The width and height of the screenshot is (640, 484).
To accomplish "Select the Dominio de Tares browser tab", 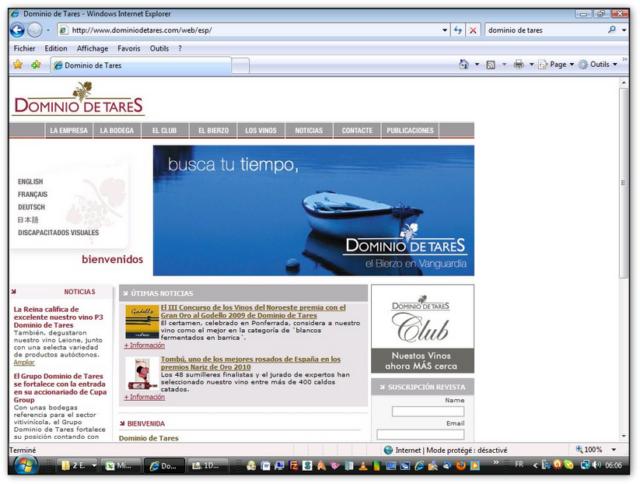I will [x=141, y=65].
